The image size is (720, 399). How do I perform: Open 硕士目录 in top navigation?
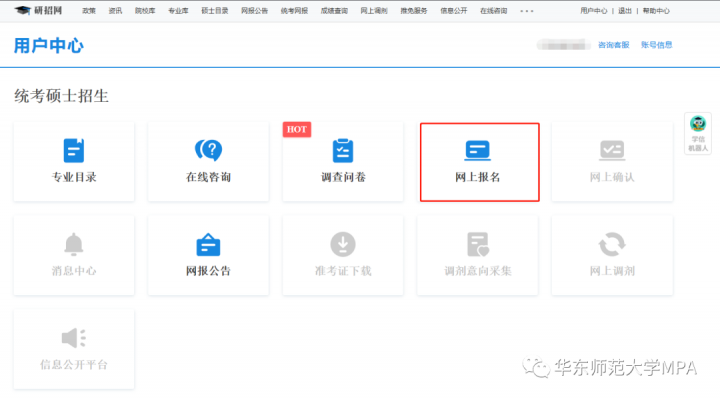215,11
